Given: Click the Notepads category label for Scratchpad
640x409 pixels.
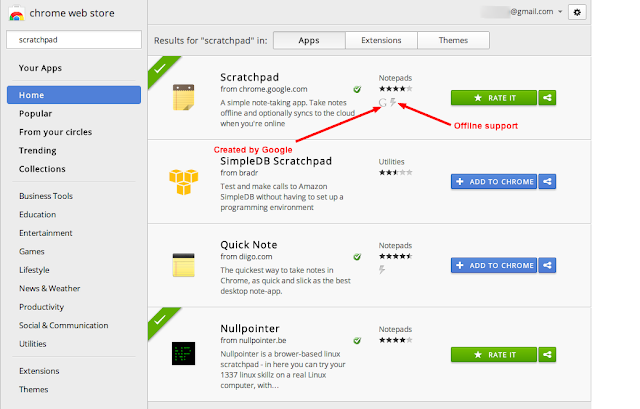Looking at the screenshot, I should click(x=395, y=78).
